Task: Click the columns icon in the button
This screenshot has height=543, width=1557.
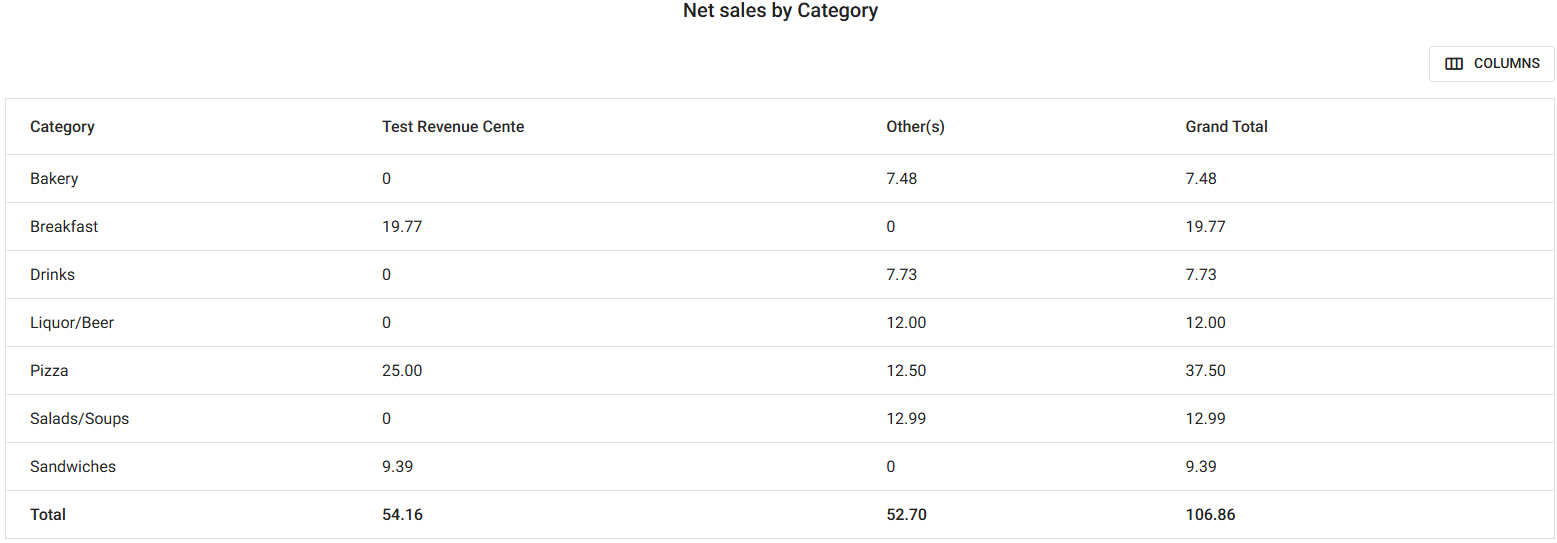Action: point(1454,64)
